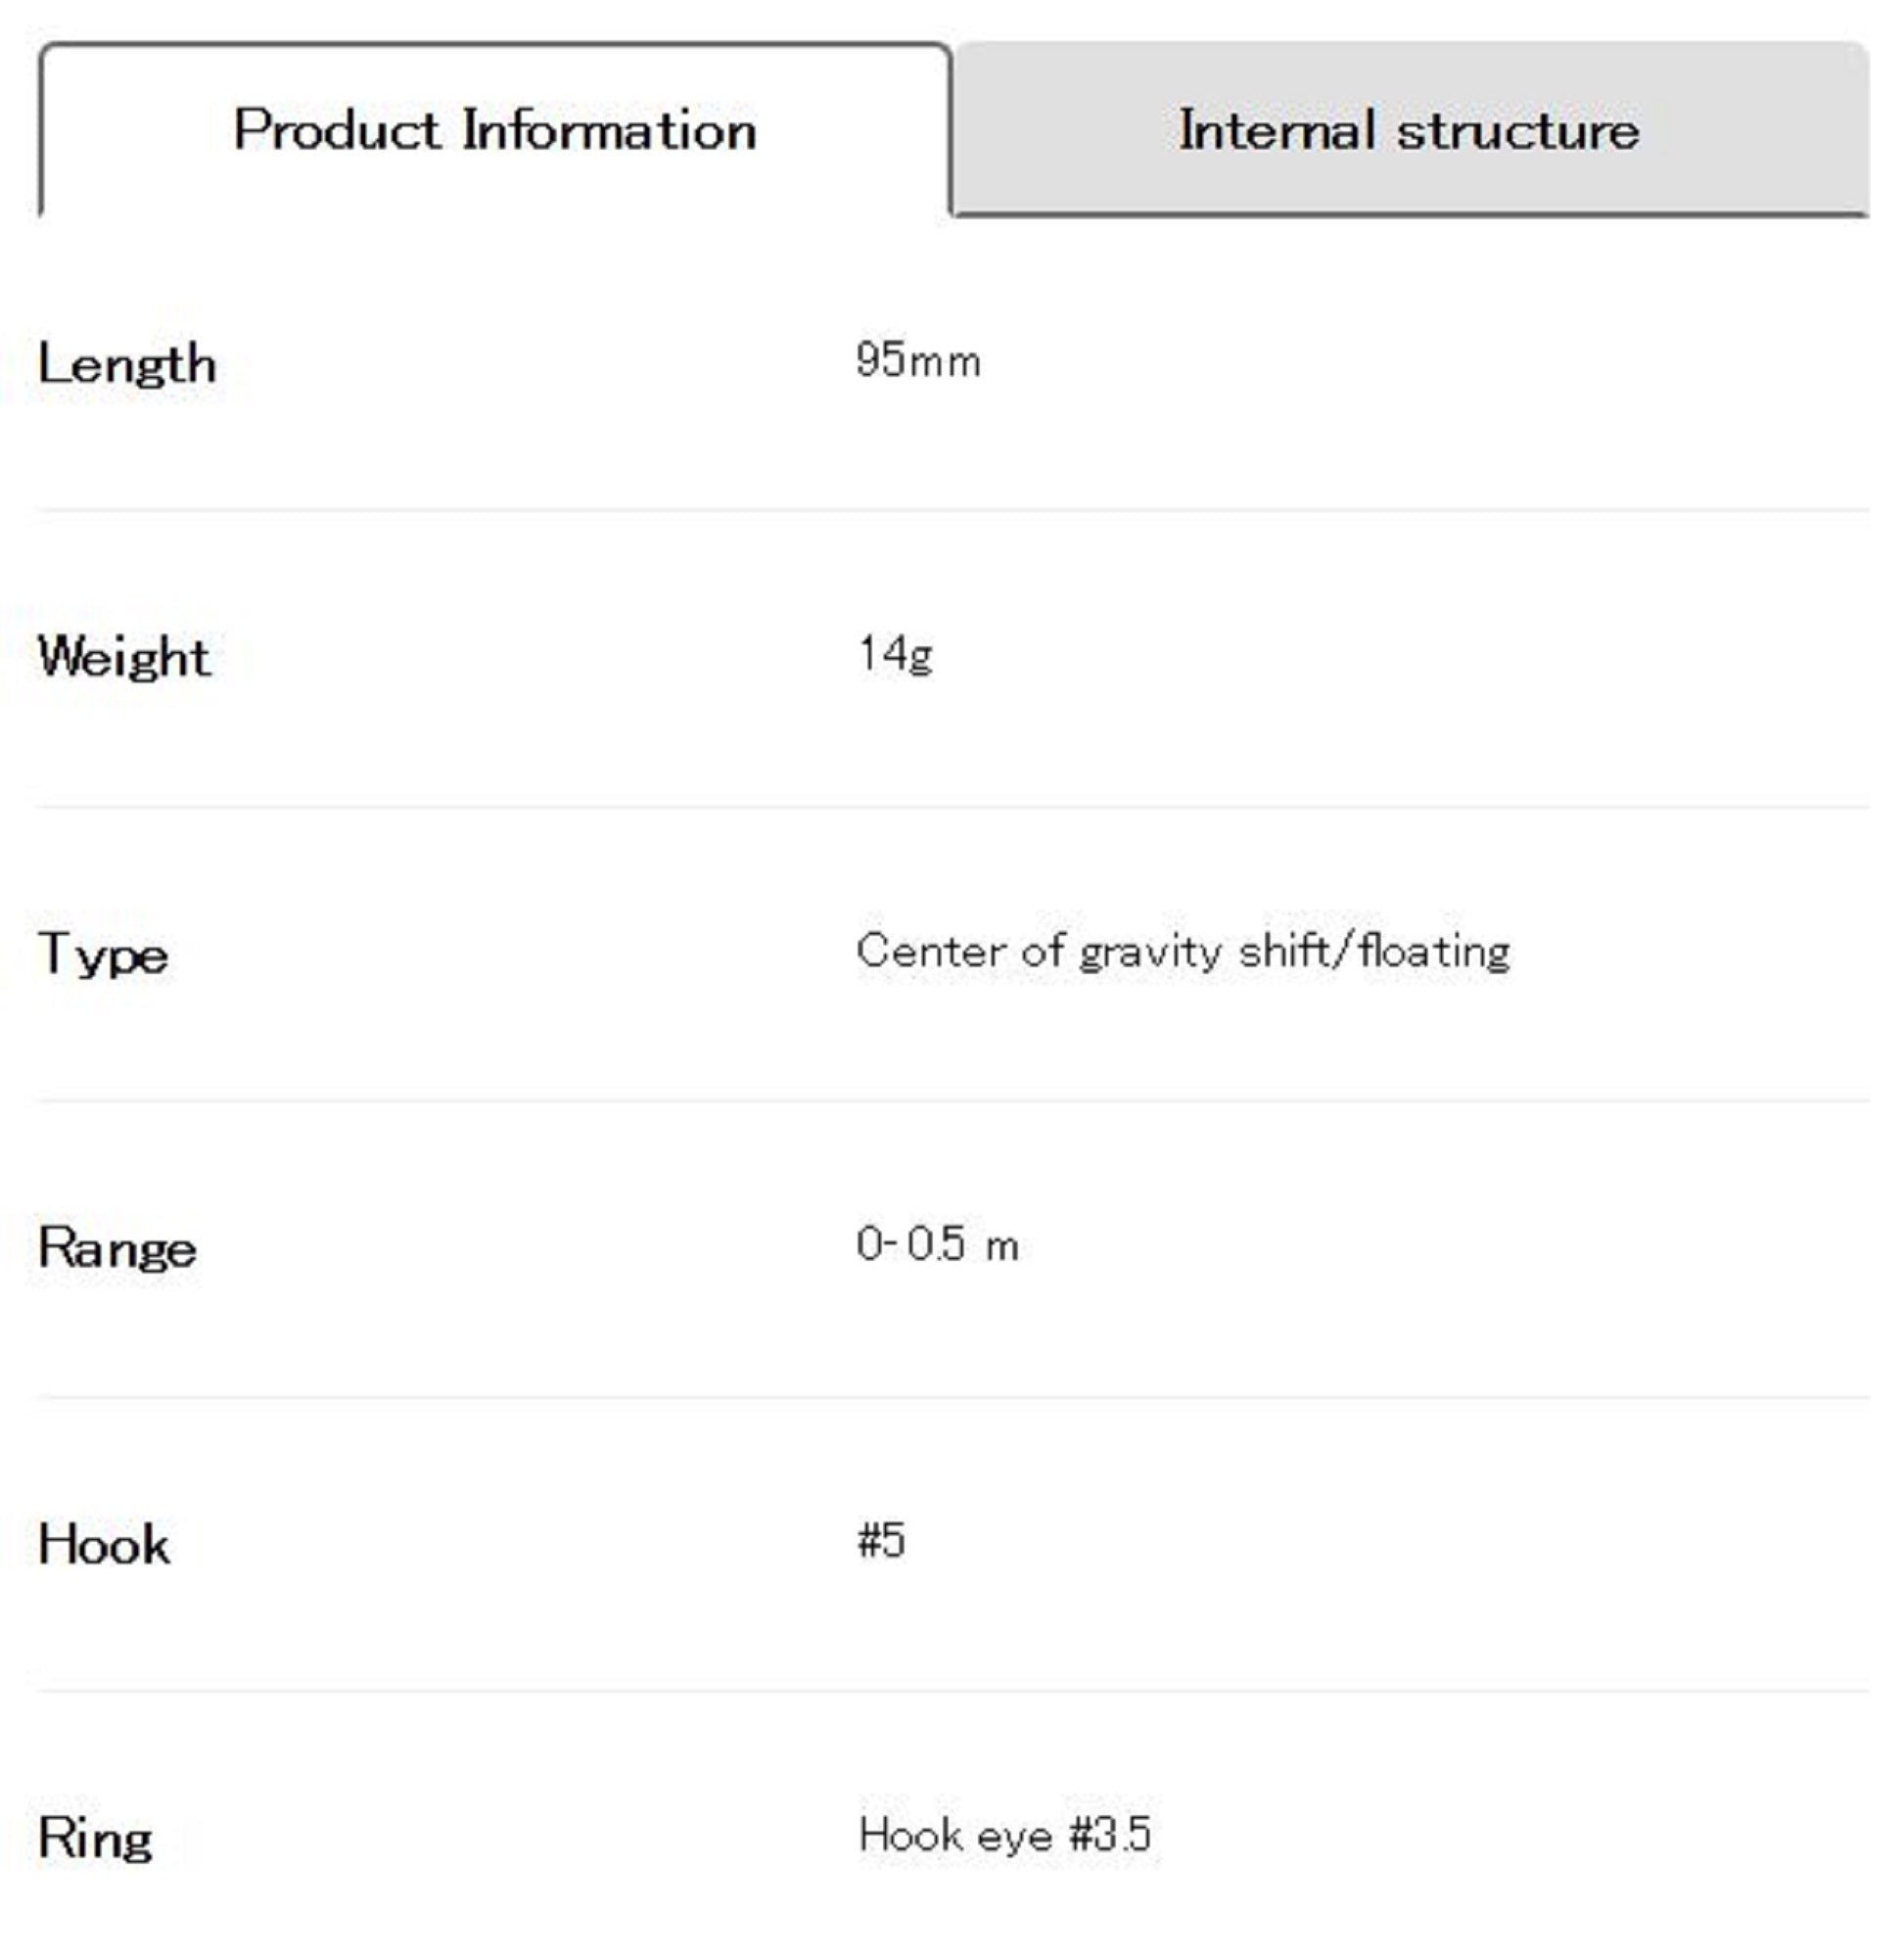Click the Ring row label
Viewport: 1904px width, 1958px height.
point(95,1838)
